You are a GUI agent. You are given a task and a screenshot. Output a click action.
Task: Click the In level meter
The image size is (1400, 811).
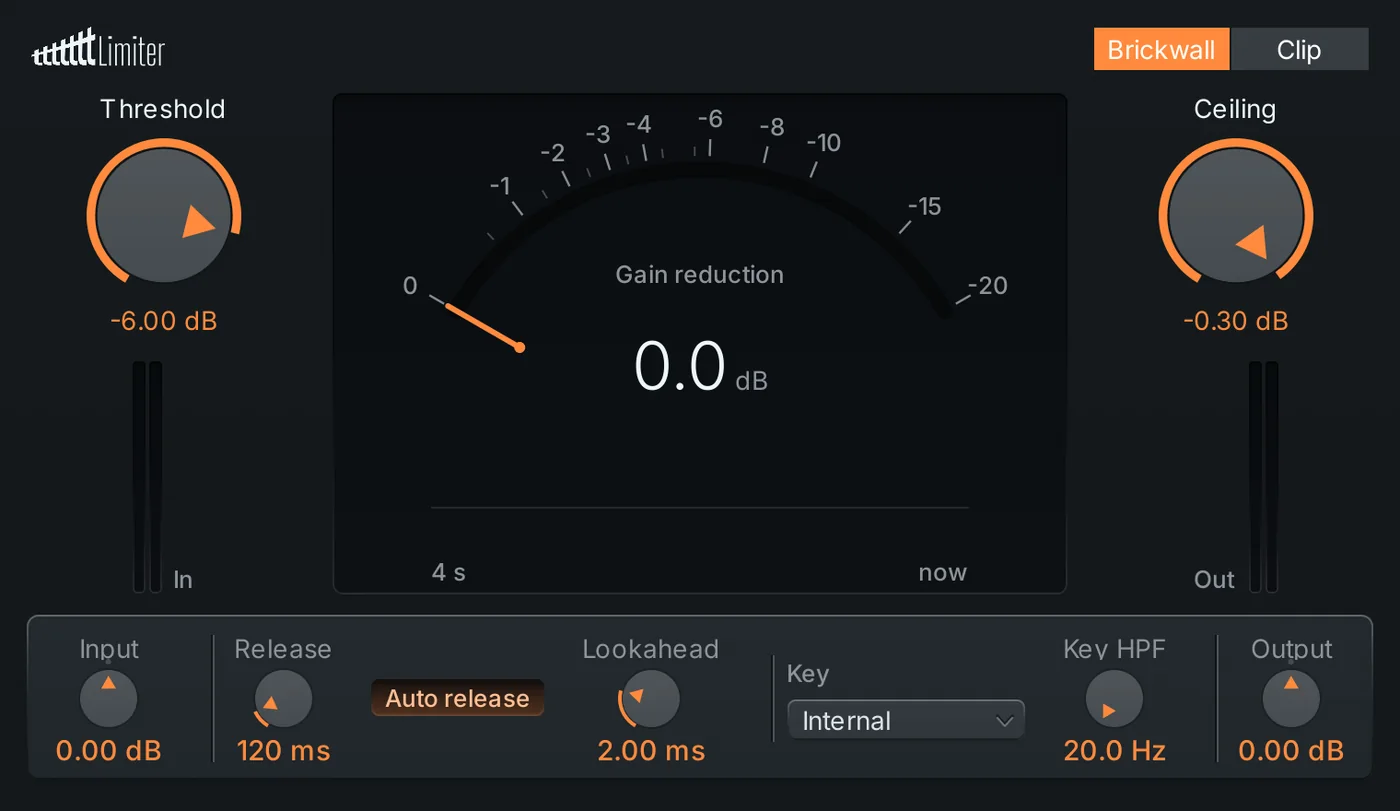(148, 477)
